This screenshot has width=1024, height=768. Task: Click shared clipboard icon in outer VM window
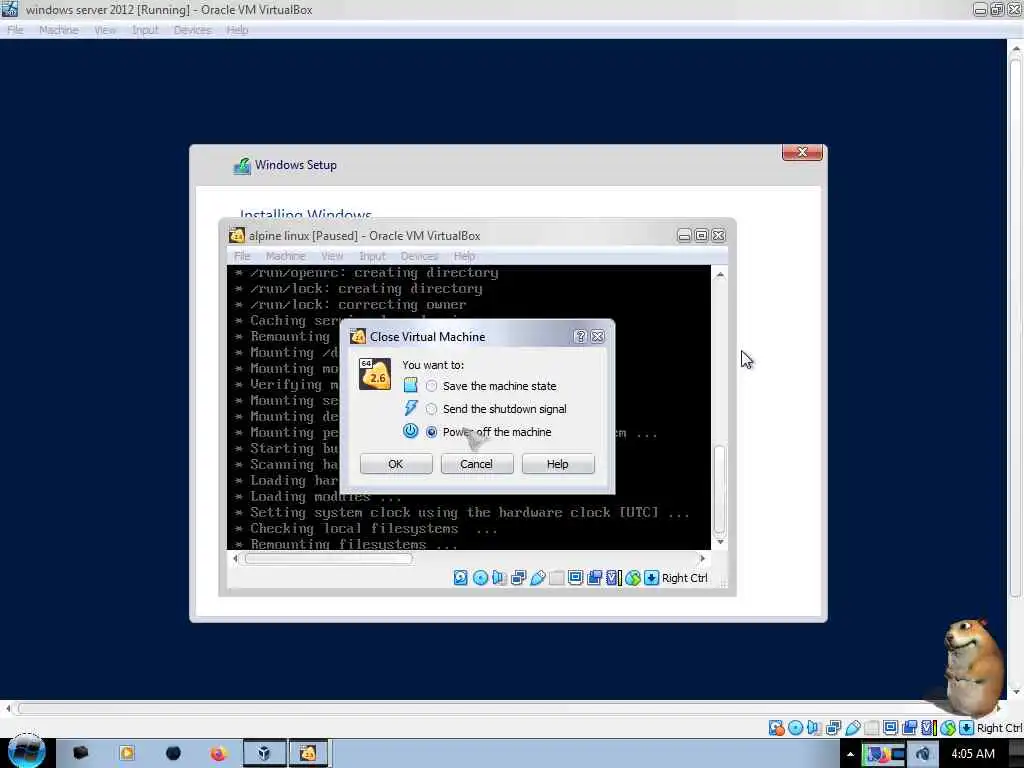point(909,728)
